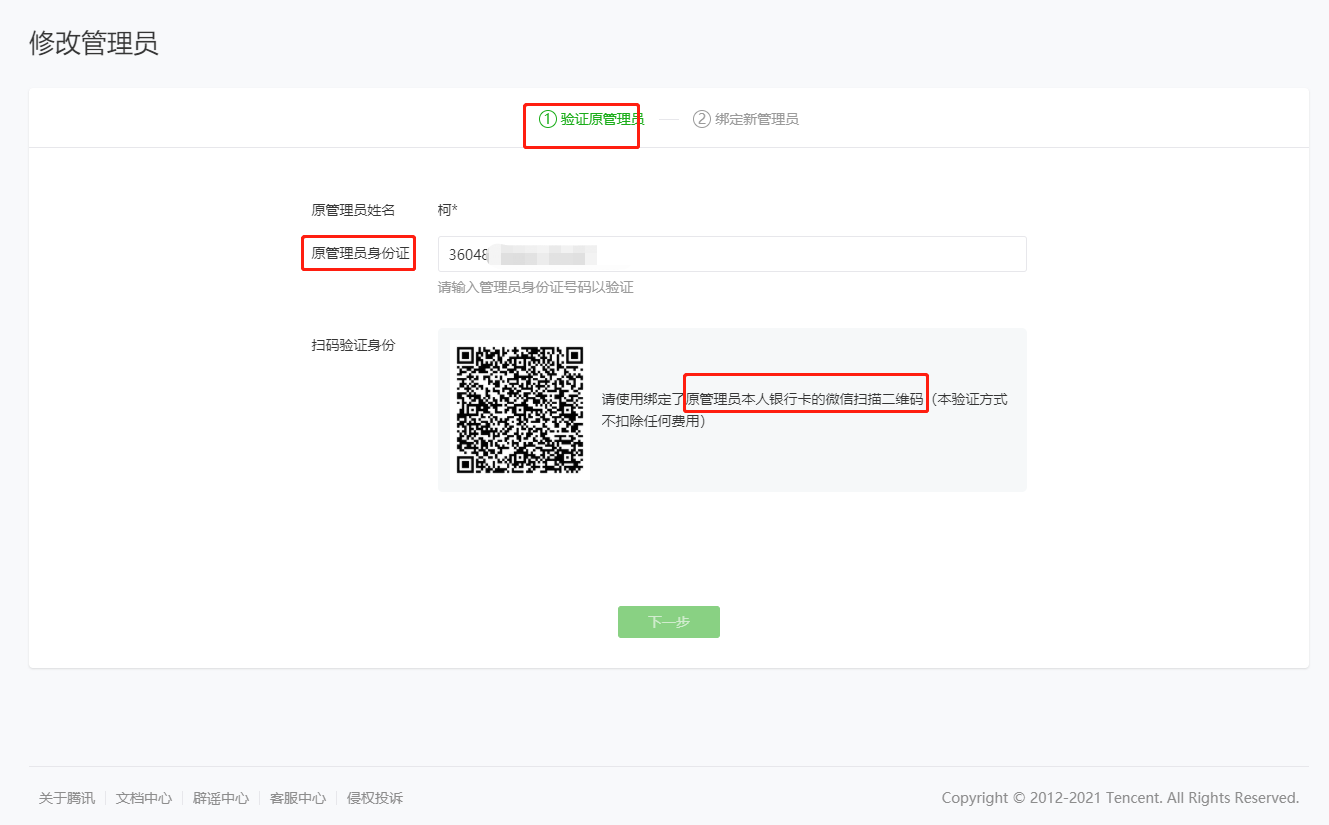Click the 扫码验证身份 label
The height and width of the screenshot is (825, 1329).
(x=353, y=345)
